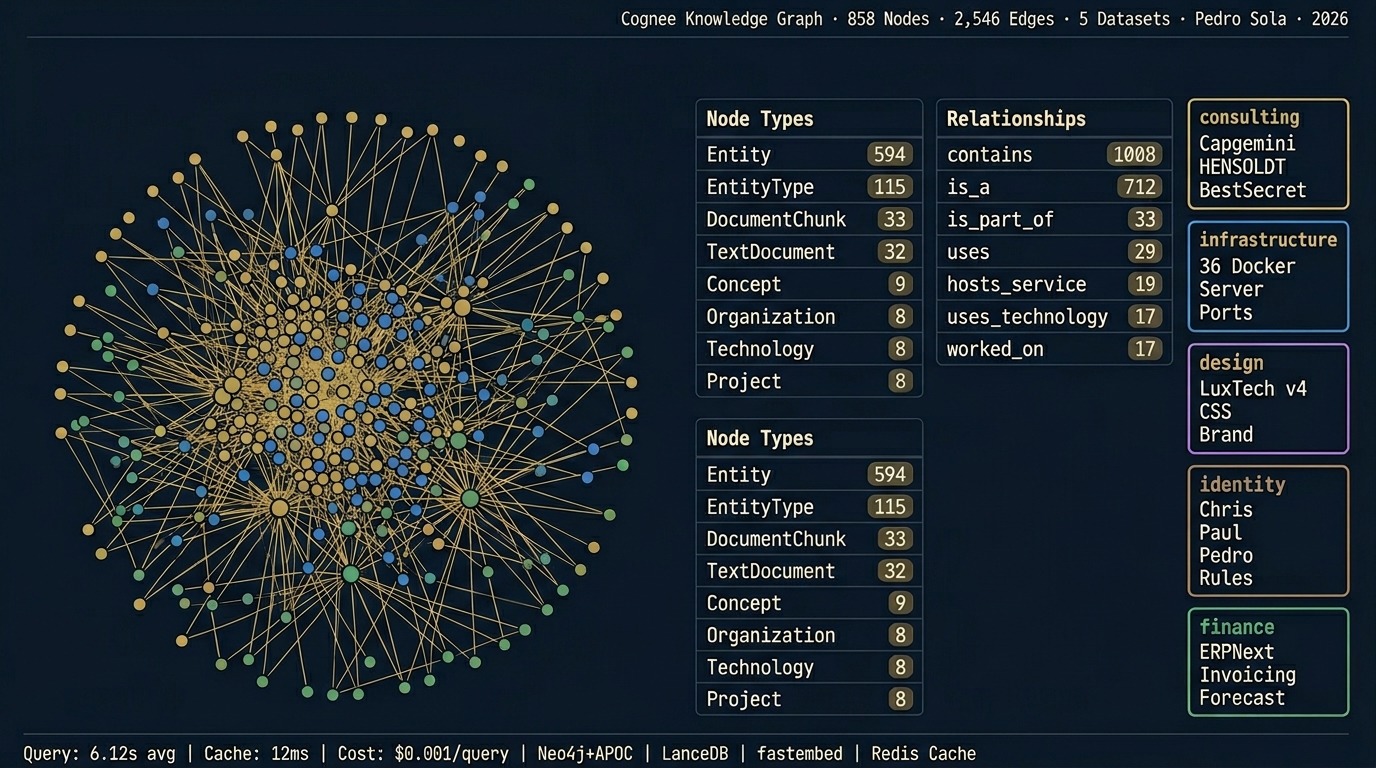Open the consulting dataset card title
This screenshot has width=1376, height=768.
(x=1249, y=117)
